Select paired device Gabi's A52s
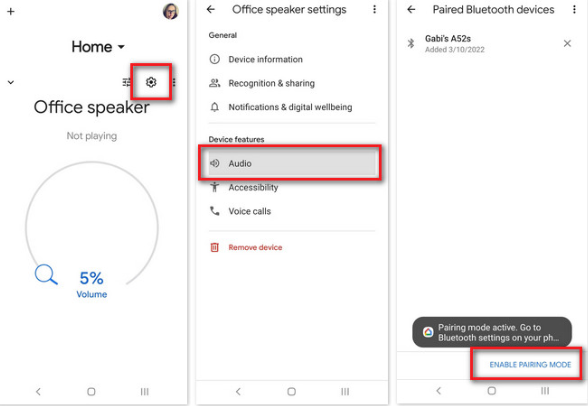This screenshot has width=588, height=406. tap(491, 44)
